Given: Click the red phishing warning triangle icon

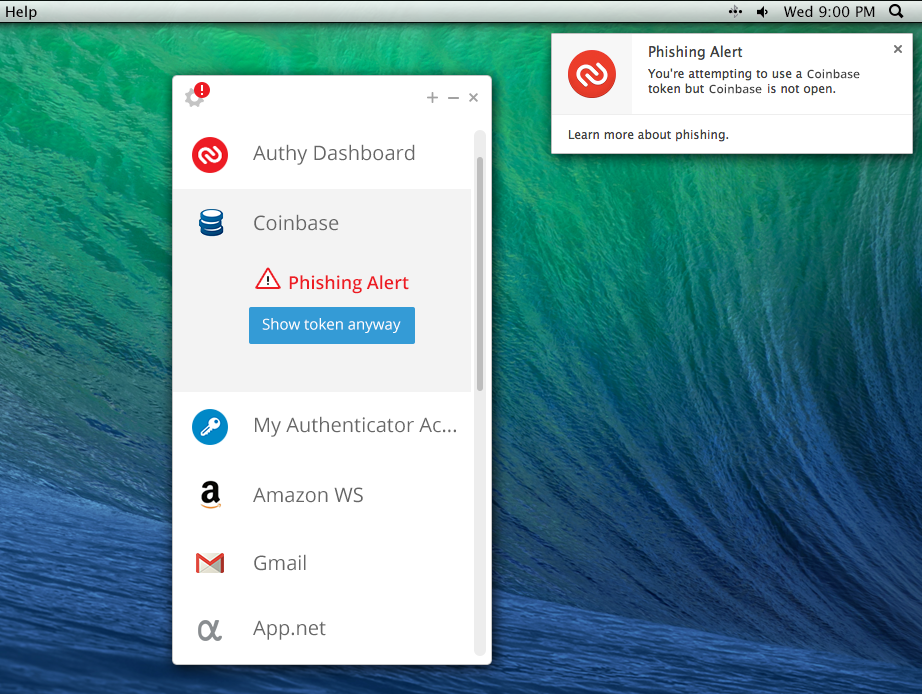Looking at the screenshot, I should click(268, 279).
